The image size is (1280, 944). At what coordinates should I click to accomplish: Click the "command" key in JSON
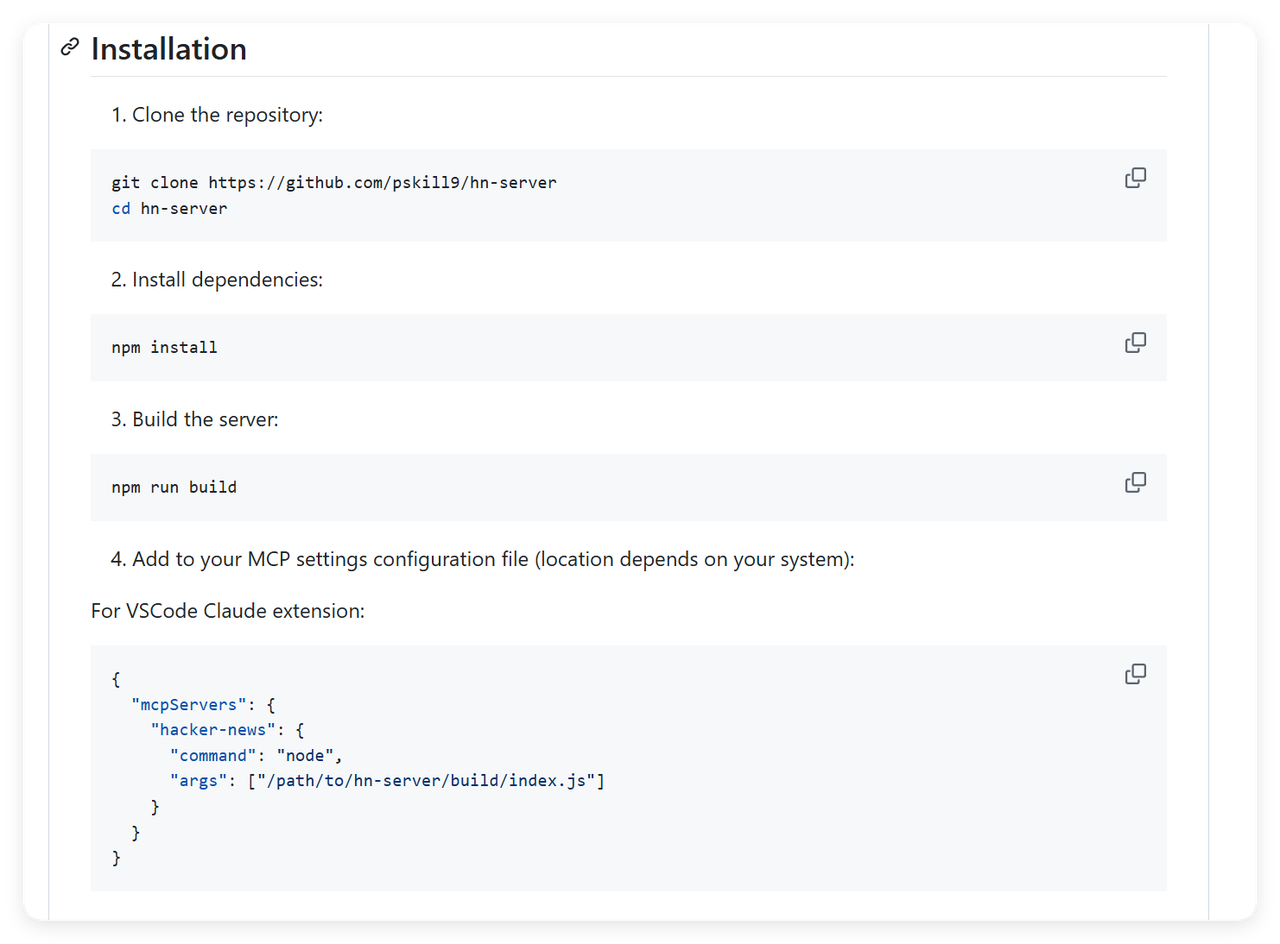click(213, 755)
